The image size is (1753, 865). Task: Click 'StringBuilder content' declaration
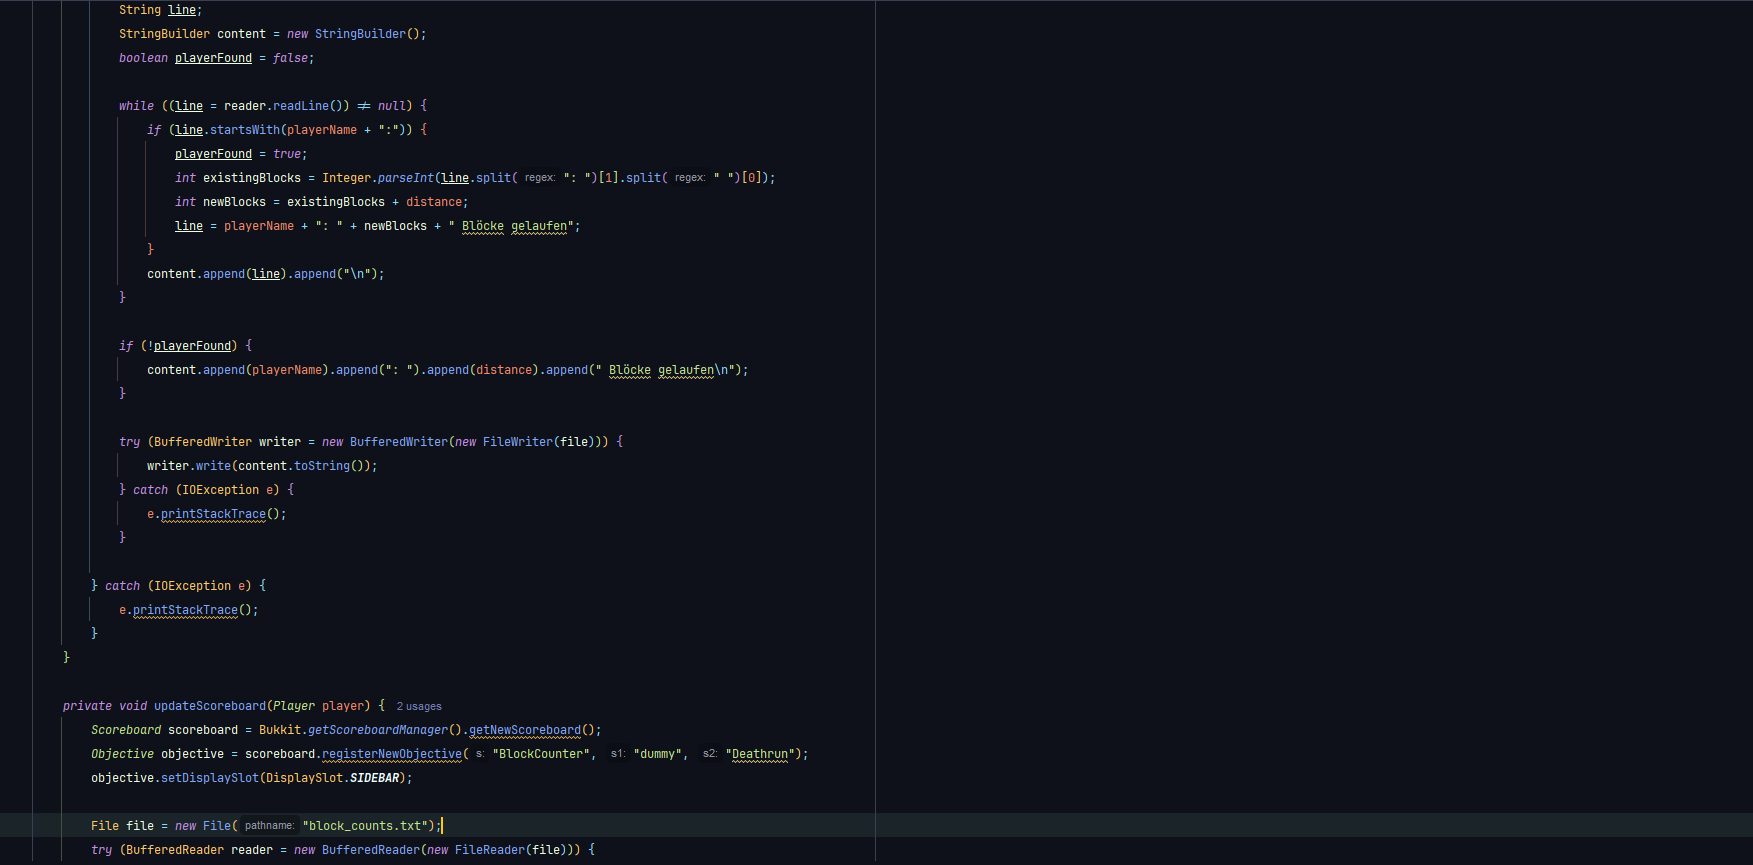193,34
